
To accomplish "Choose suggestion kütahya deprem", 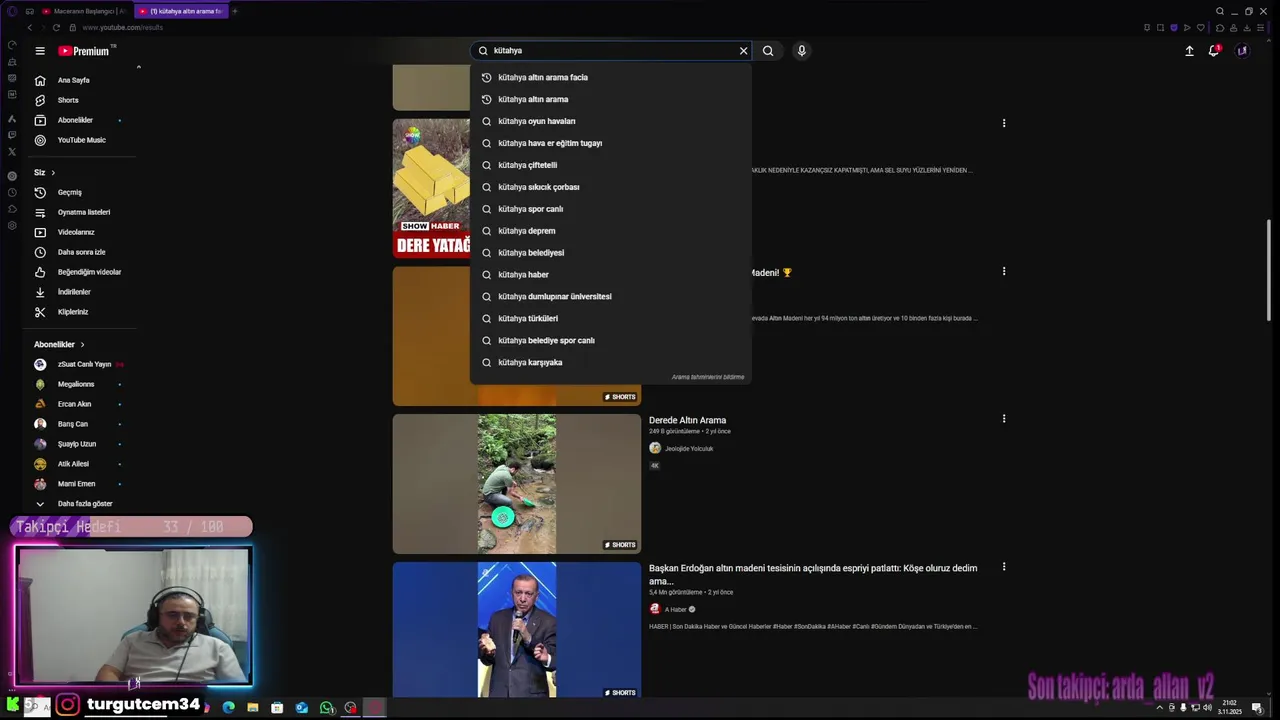I will [610, 231].
